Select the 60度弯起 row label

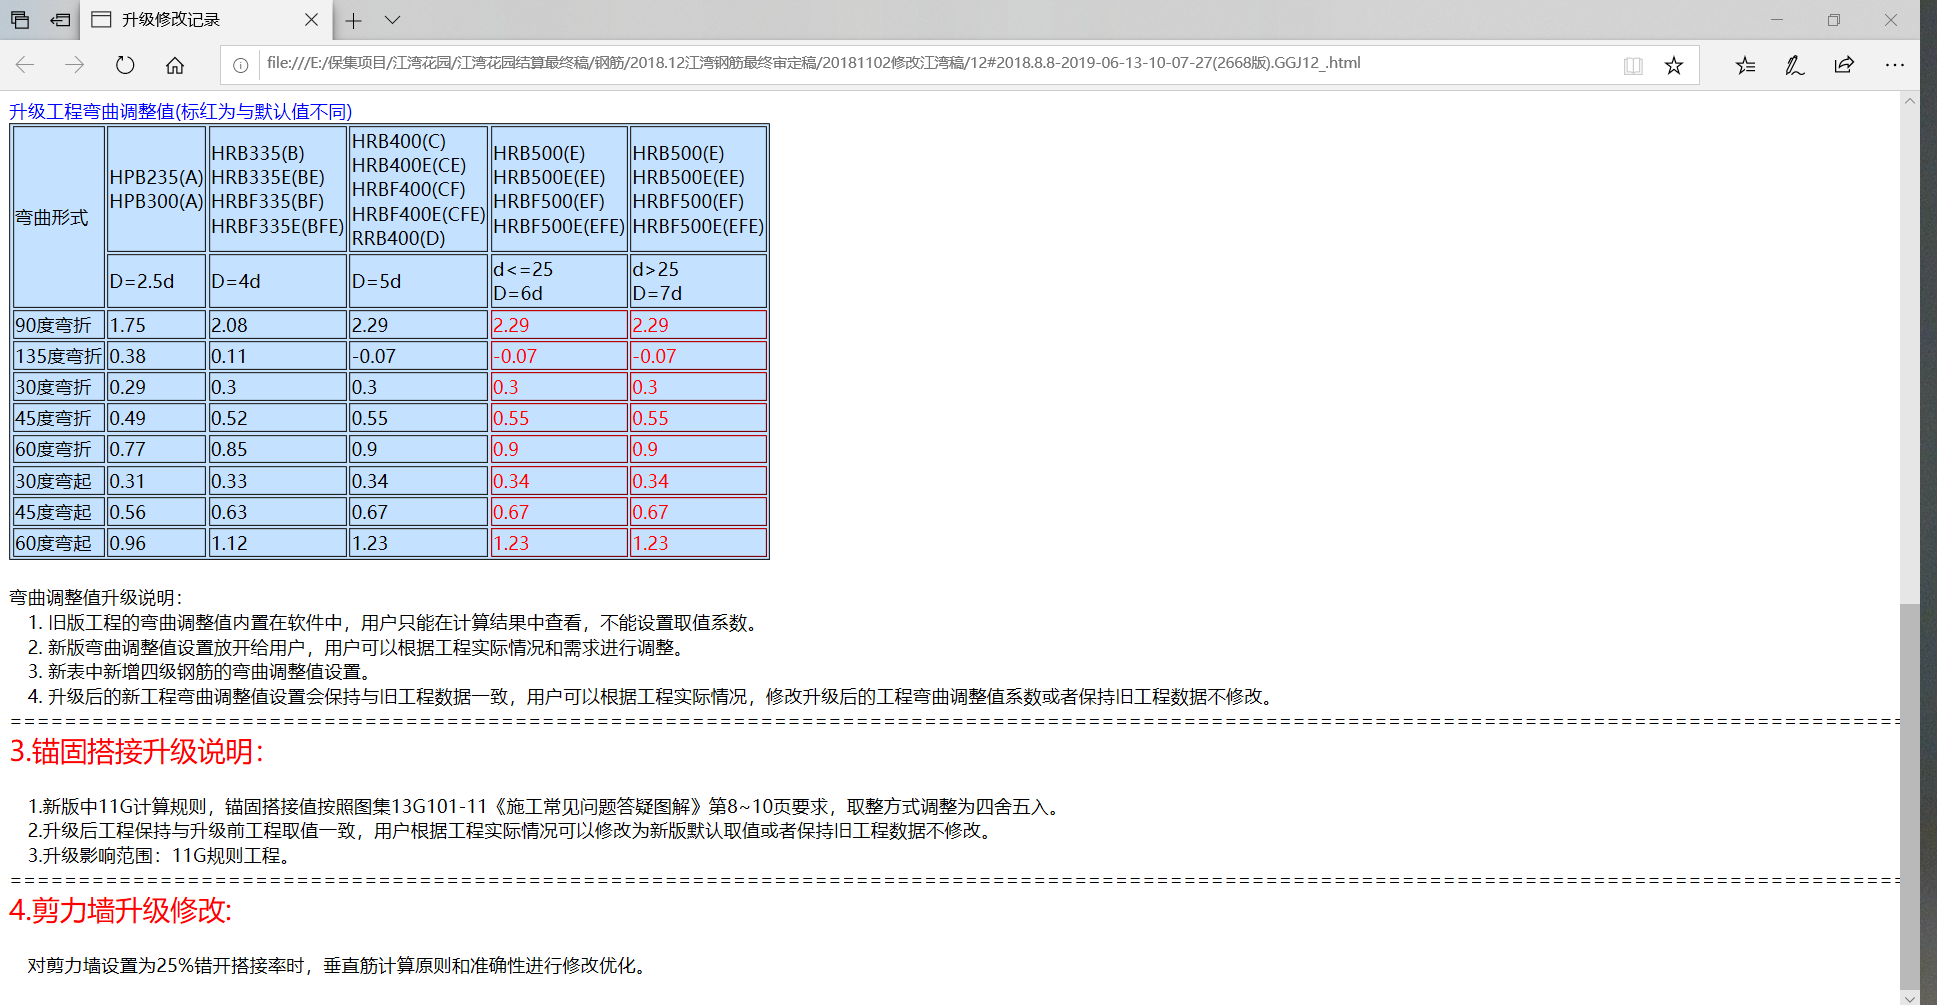coord(59,543)
